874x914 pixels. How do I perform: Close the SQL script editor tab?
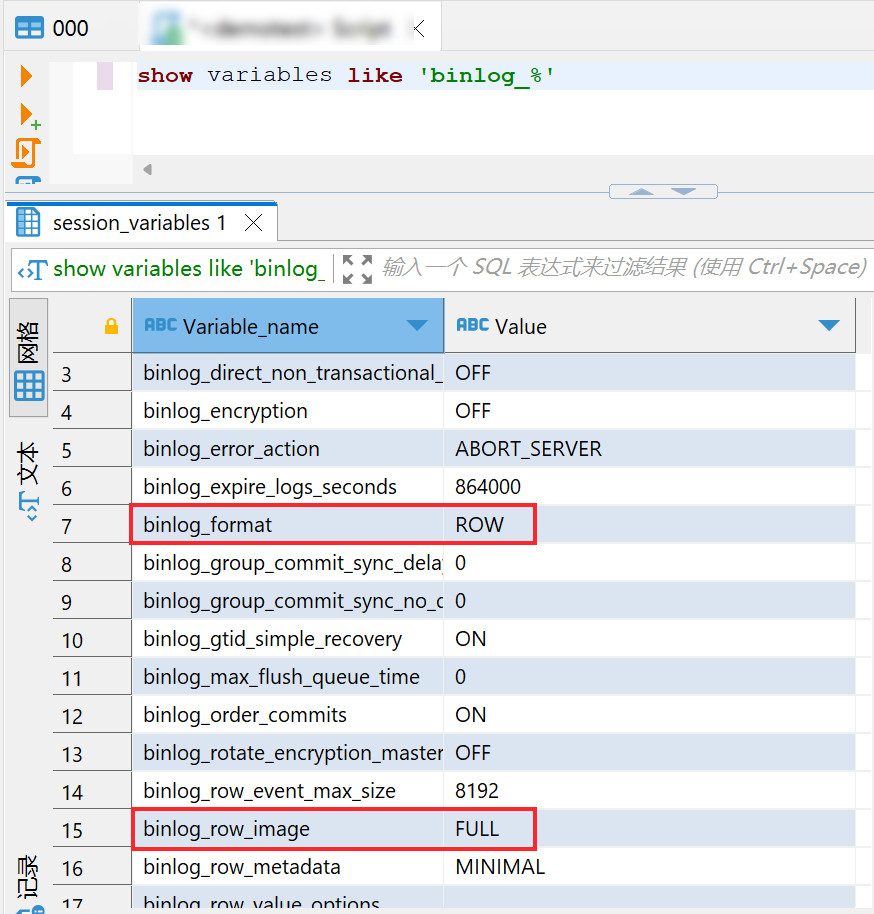(x=418, y=29)
